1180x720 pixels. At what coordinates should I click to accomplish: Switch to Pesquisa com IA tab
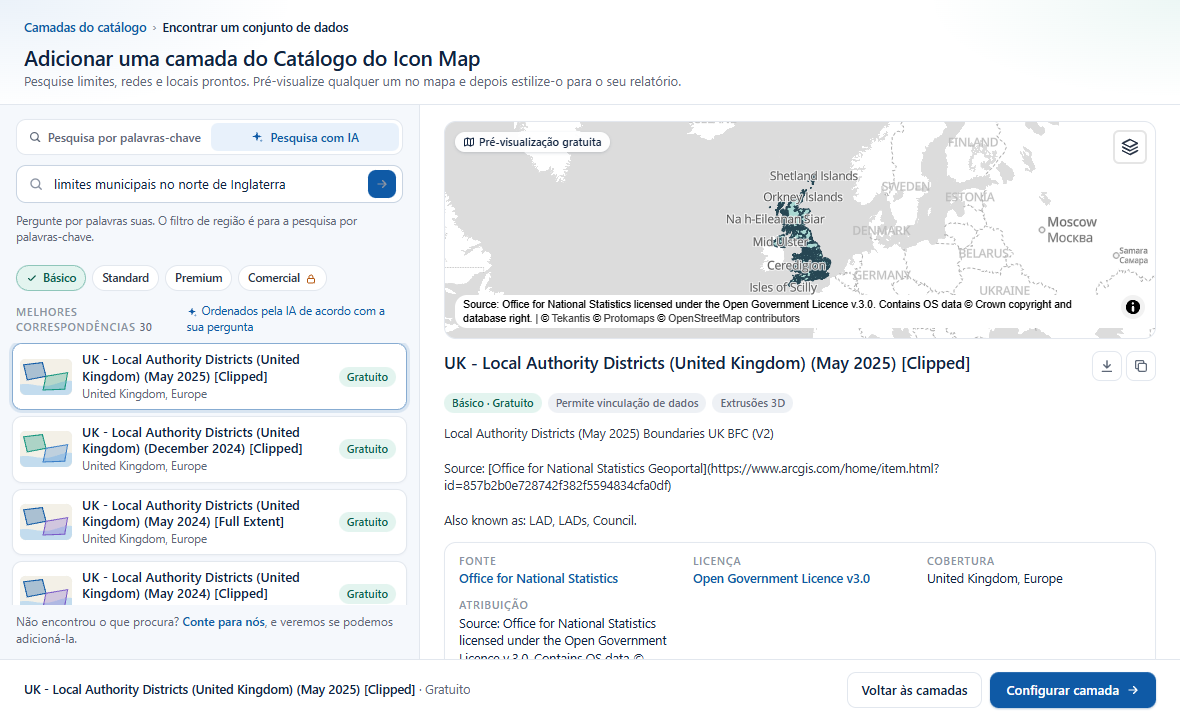[306, 138]
